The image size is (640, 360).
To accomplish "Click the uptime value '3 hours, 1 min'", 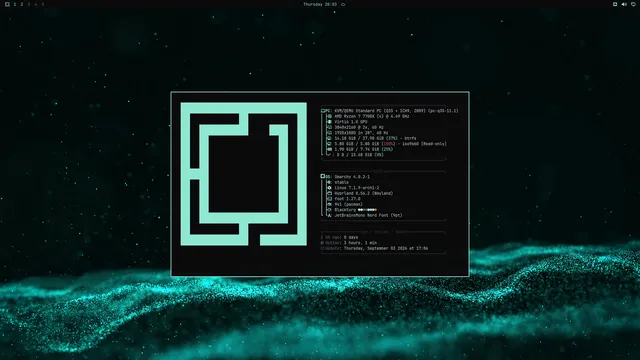I will [360, 242].
